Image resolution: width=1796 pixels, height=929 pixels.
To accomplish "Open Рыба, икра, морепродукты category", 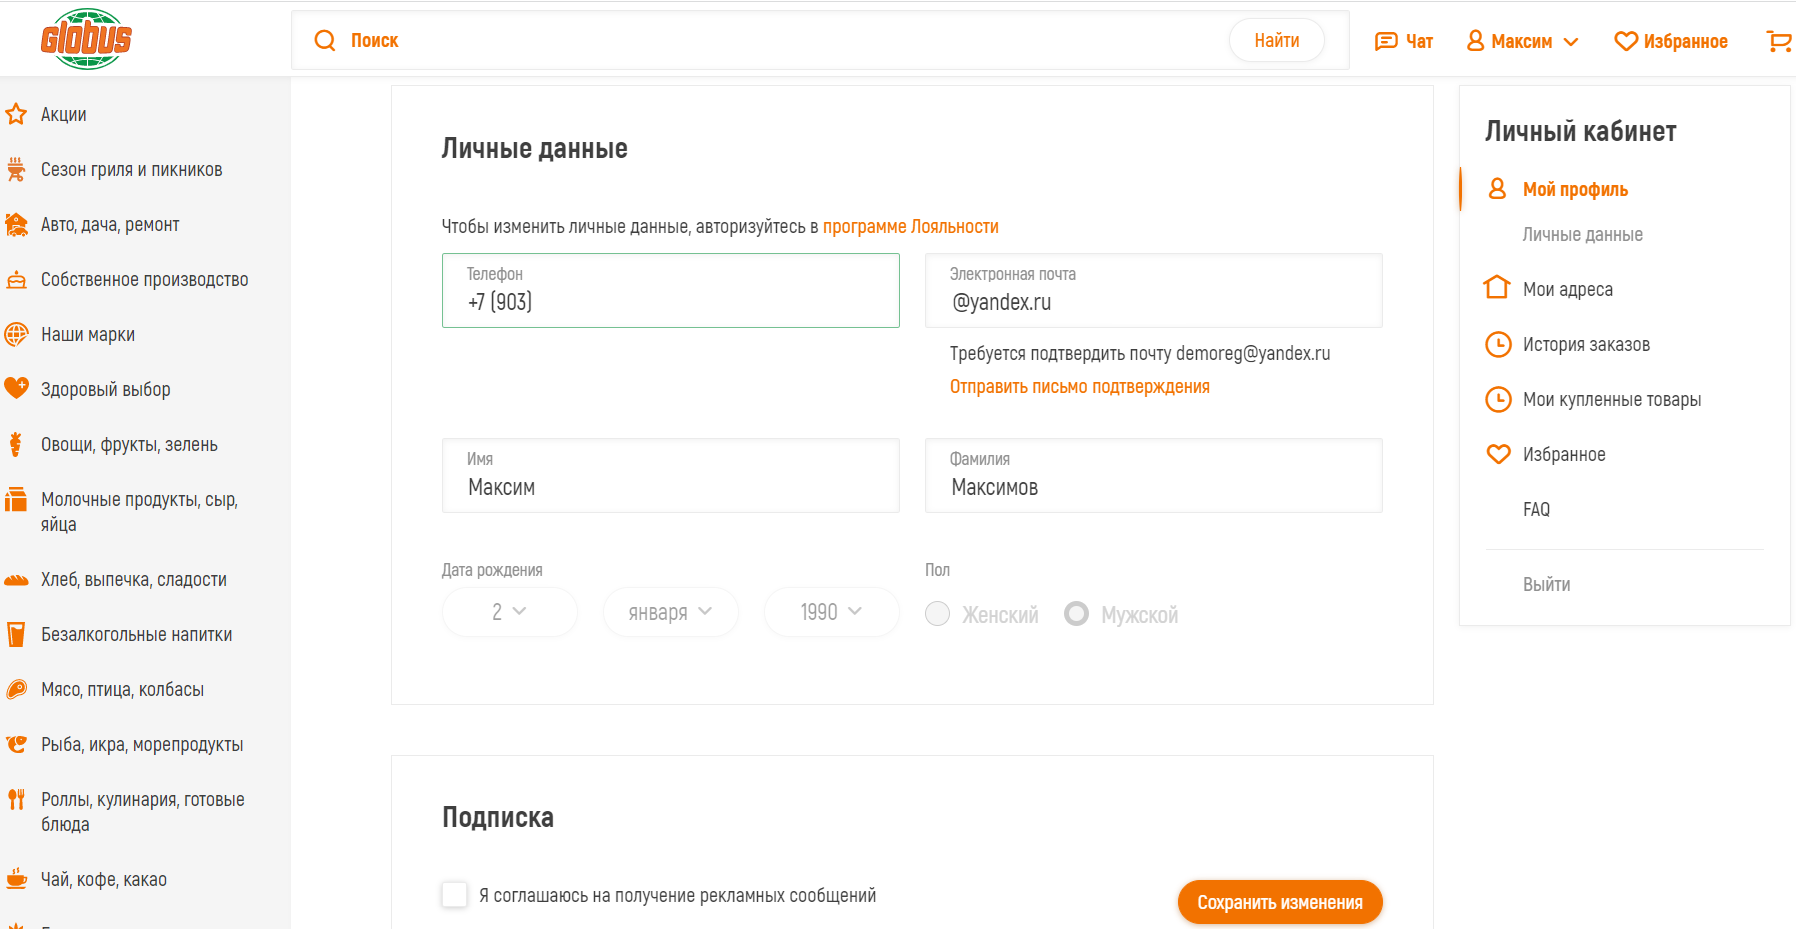I will click(x=142, y=744).
